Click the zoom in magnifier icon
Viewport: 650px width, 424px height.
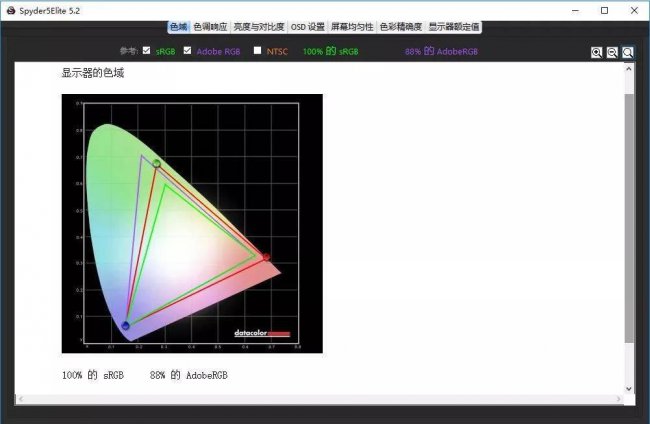596,52
